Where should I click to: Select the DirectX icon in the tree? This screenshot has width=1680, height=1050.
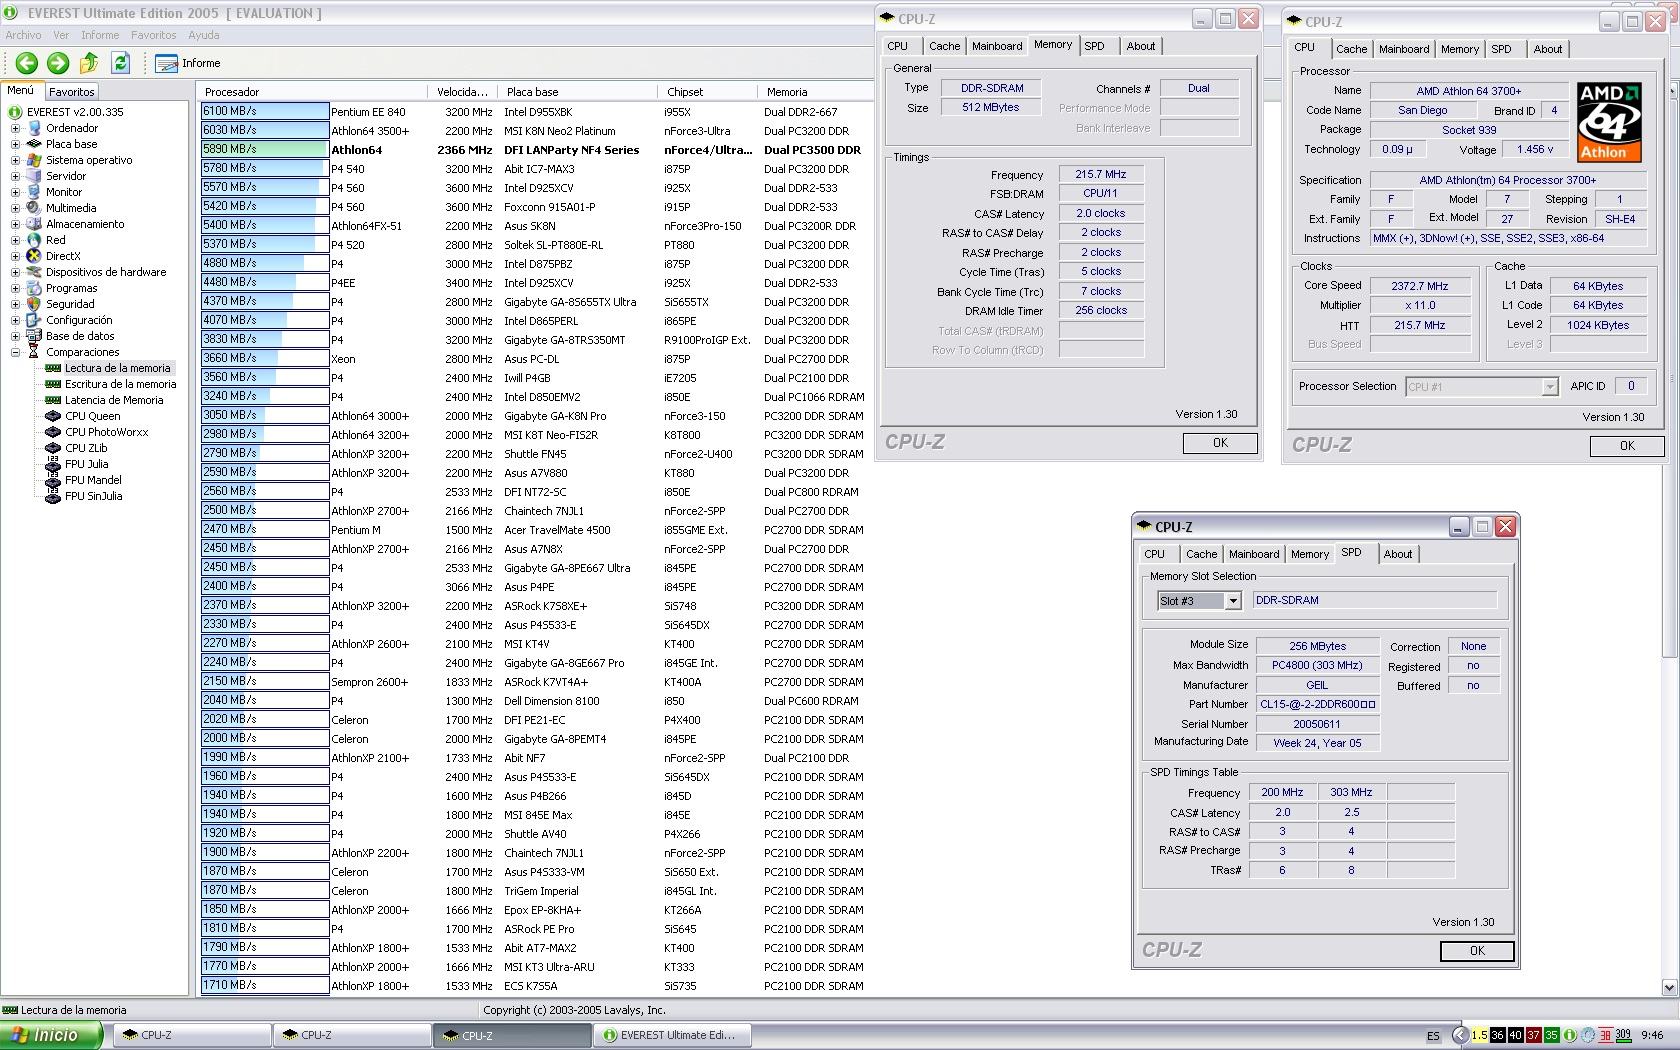34,256
